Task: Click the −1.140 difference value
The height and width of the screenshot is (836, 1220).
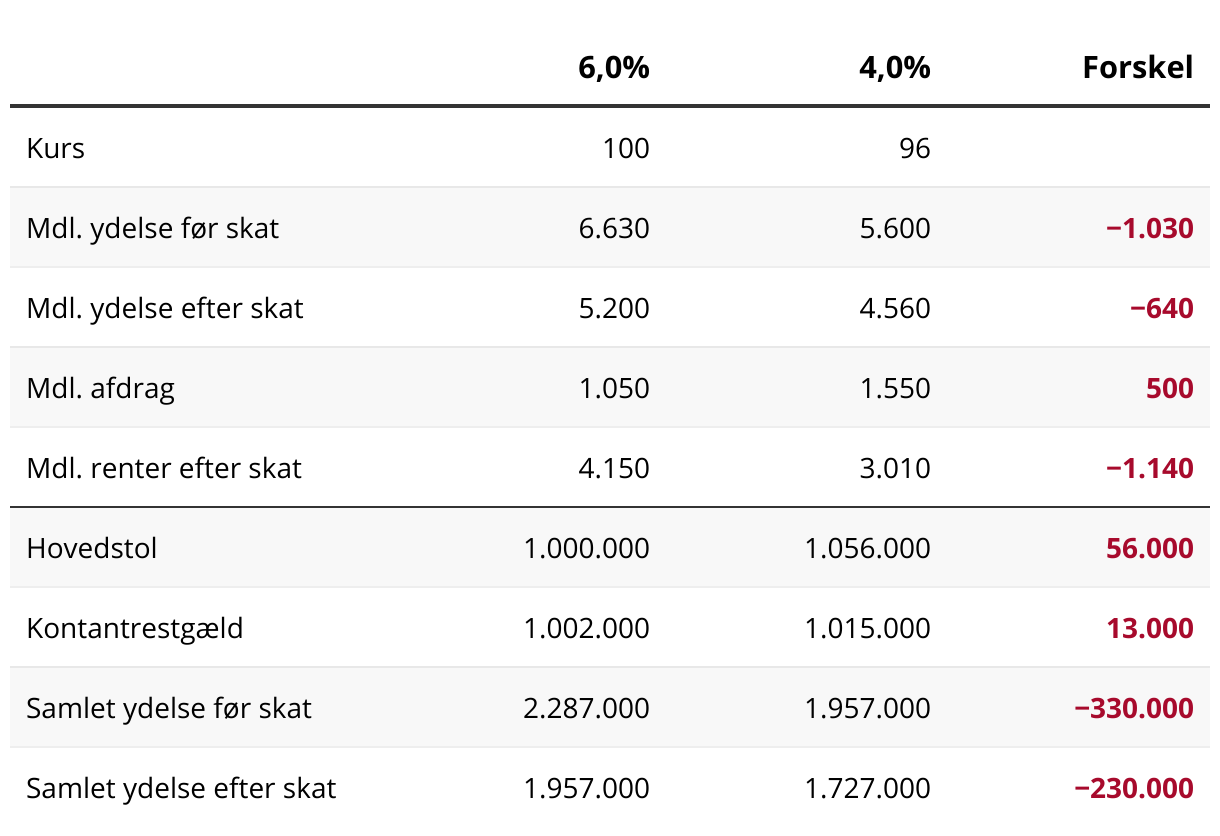Action: pyautogui.click(x=1149, y=468)
